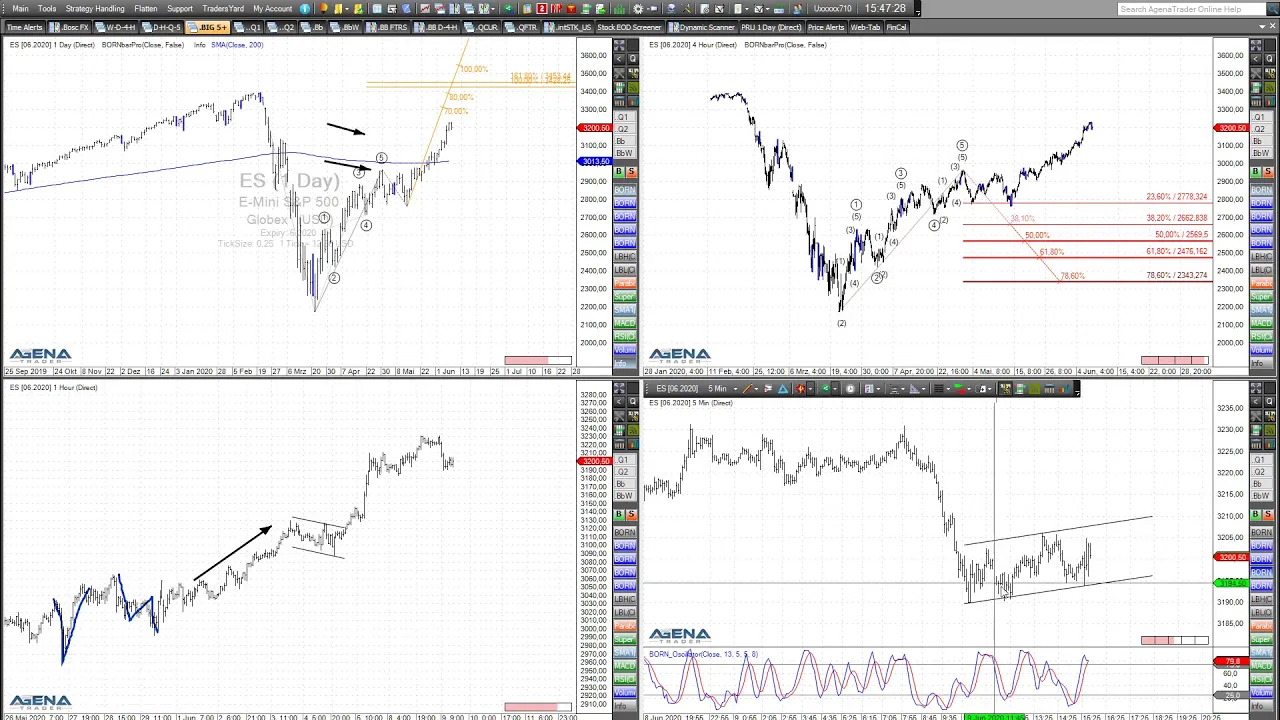Expand the main toolbar overflow next to the clock
Image resolution: width=1280 pixels, height=720 pixels.
pyautogui.click(x=918, y=10)
